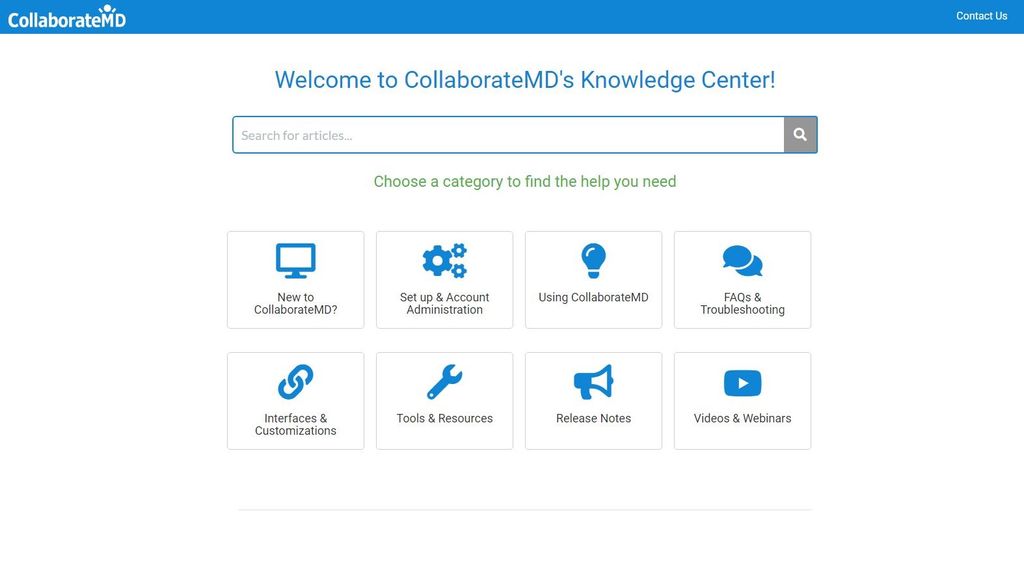1024x576 pixels.
Task: Click the chat bubbles icon for FAQs & Troubleshooting
Action: click(742, 261)
